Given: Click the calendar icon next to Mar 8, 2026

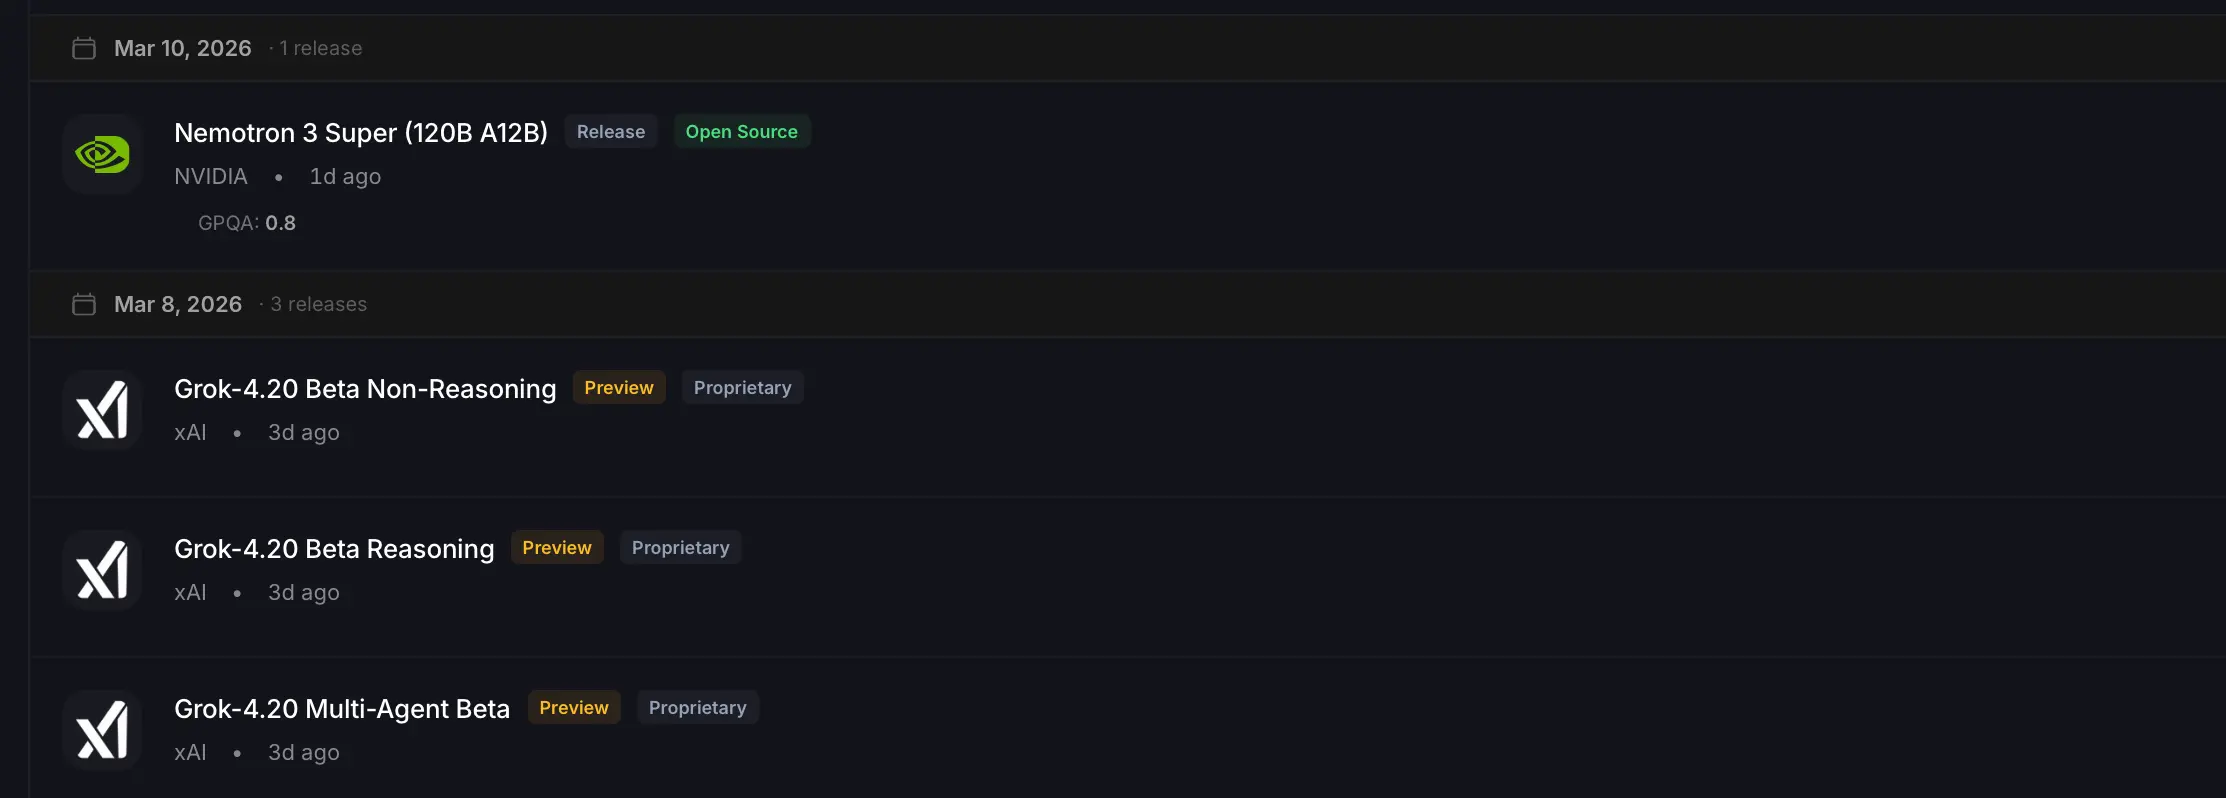Looking at the screenshot, I should (84, 304).
